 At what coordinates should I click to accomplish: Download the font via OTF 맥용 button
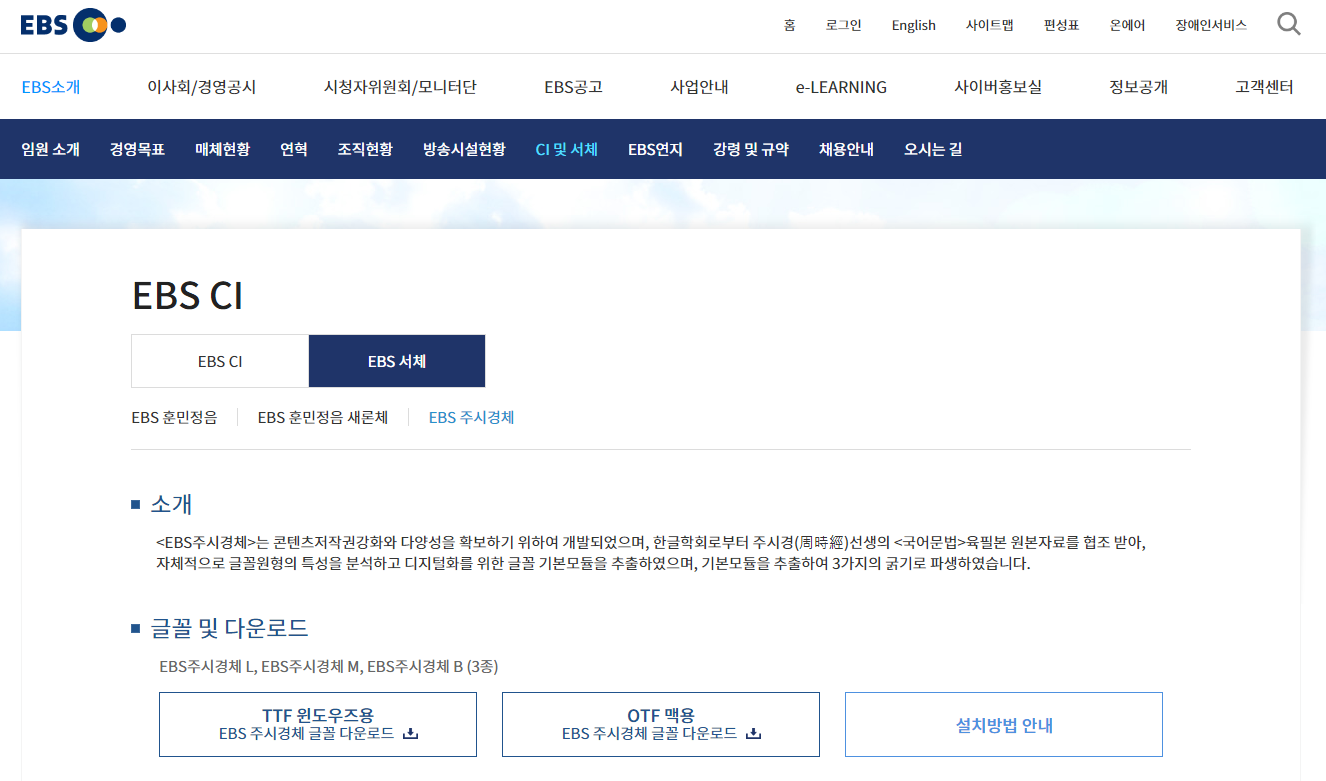[x=660, y=724]
